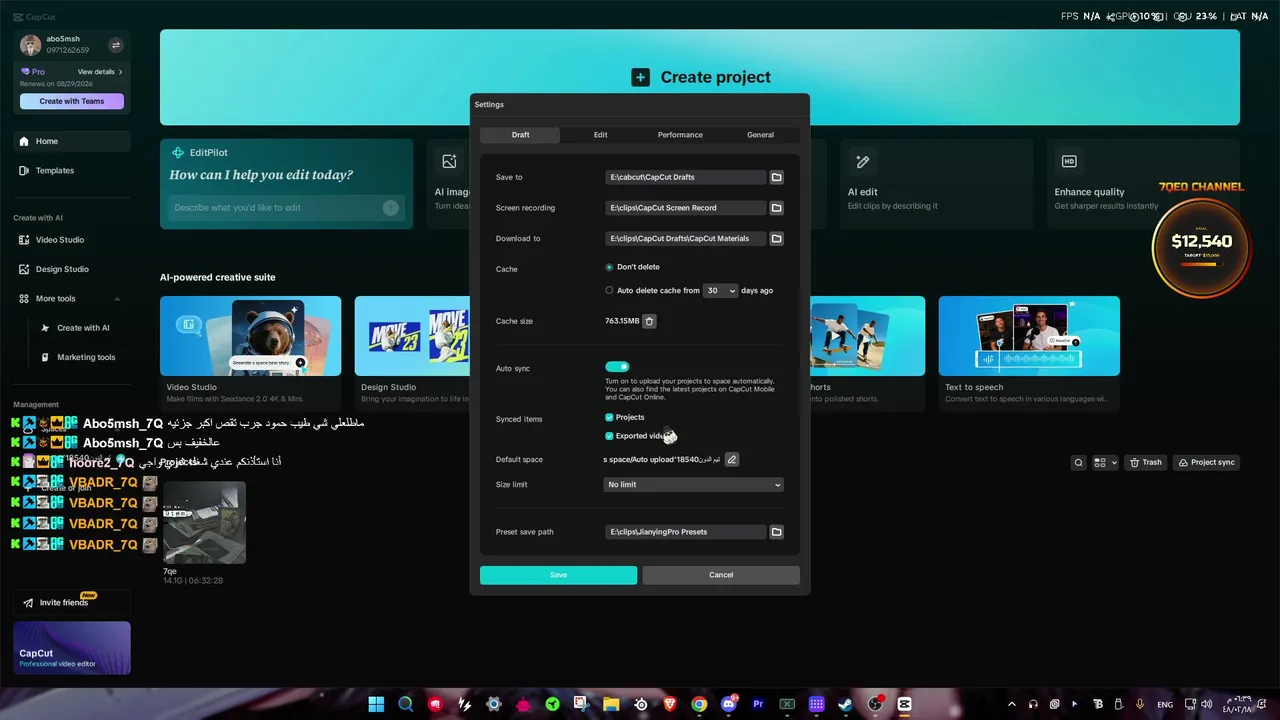Uncheck the Exported videos synced item

[x=609, y=436]
